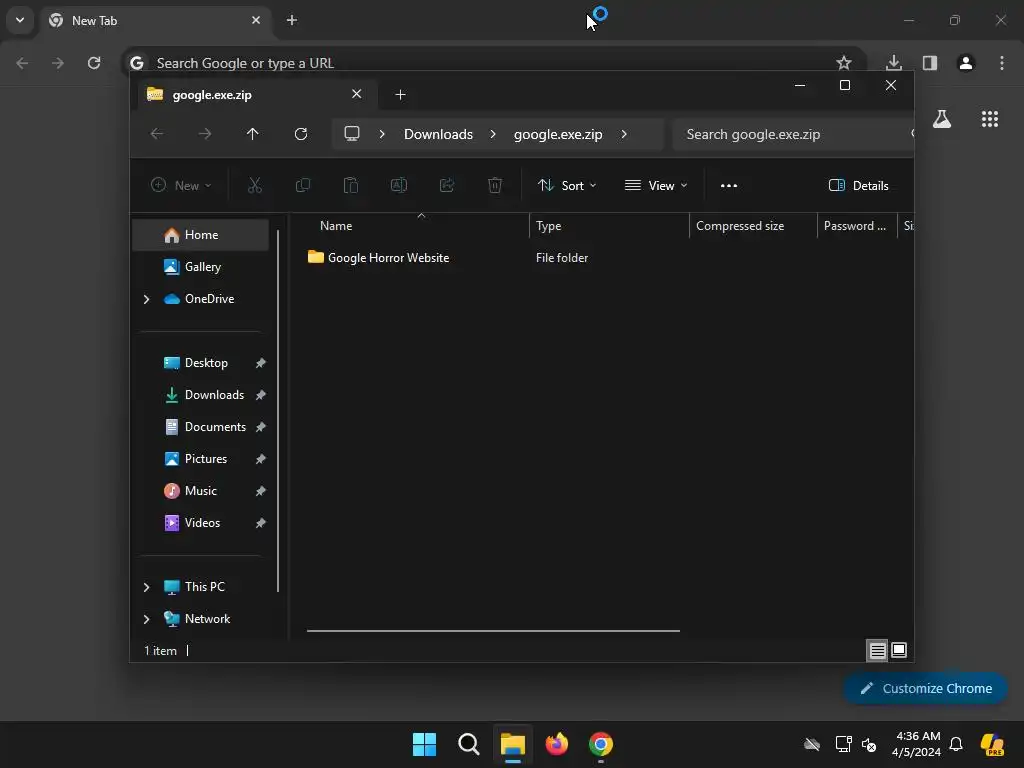Go forward in Explorer navigation

[x=205, y=134]
